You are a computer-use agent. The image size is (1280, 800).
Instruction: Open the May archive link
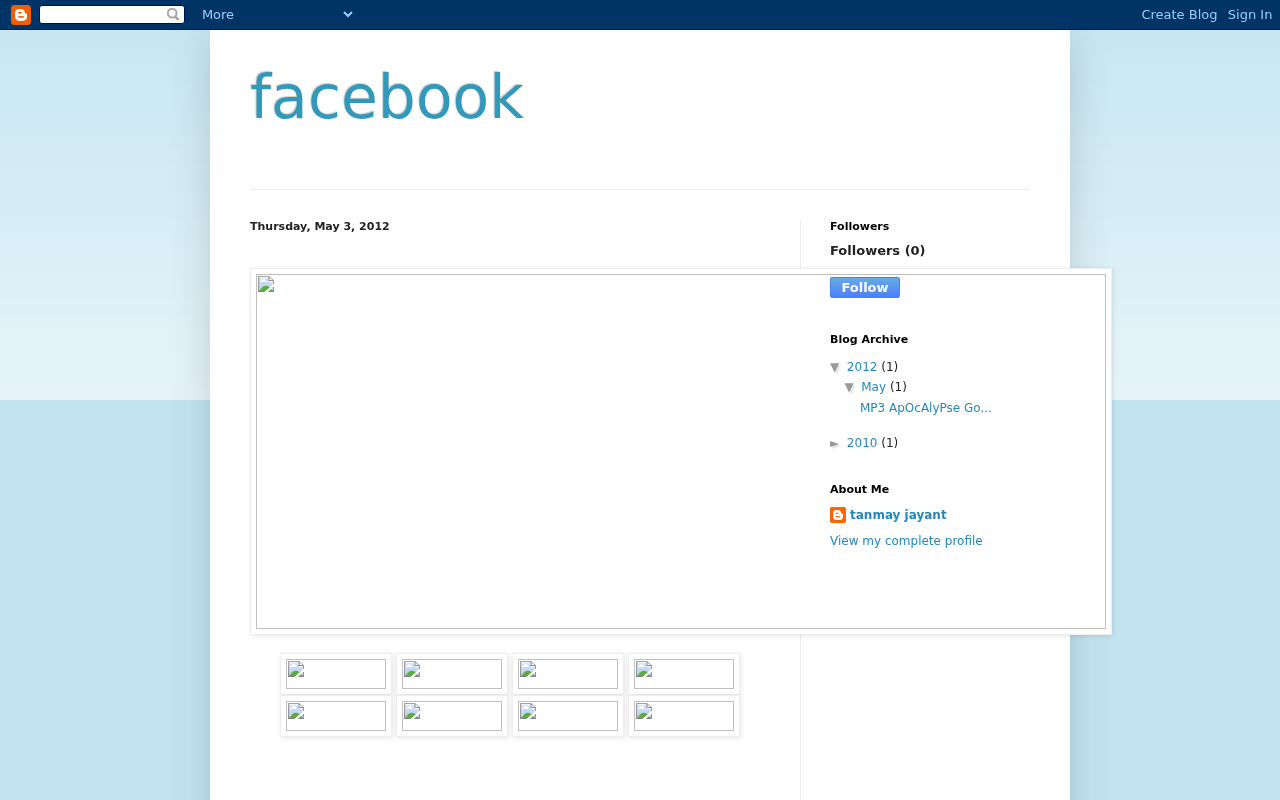tap(873, 387)
